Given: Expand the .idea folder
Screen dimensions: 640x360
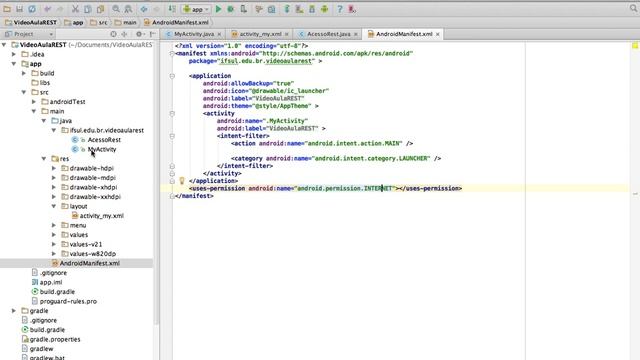Looking at the screenshot, I should pos(14,54).
